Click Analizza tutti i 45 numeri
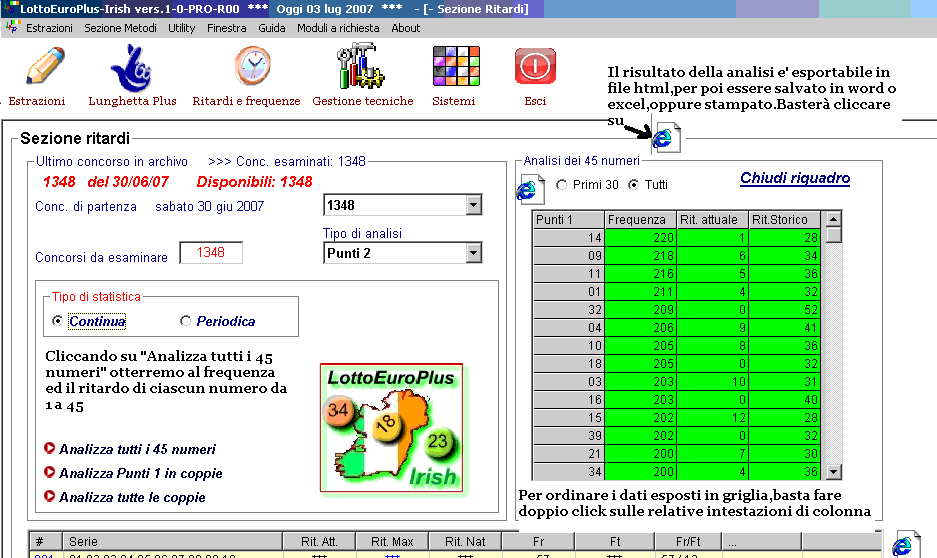The image size is (937, 558). [x=137, y=449]
